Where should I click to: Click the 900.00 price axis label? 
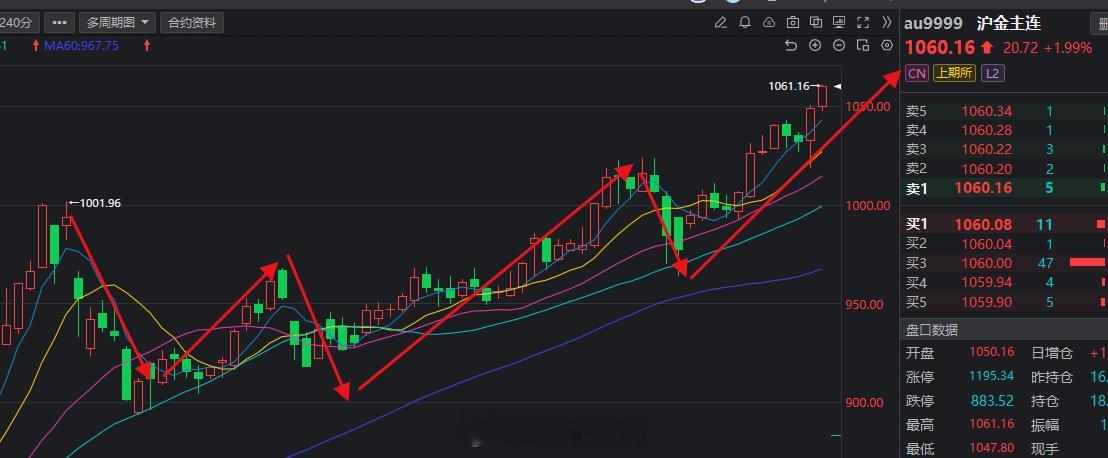coord(865,403)
